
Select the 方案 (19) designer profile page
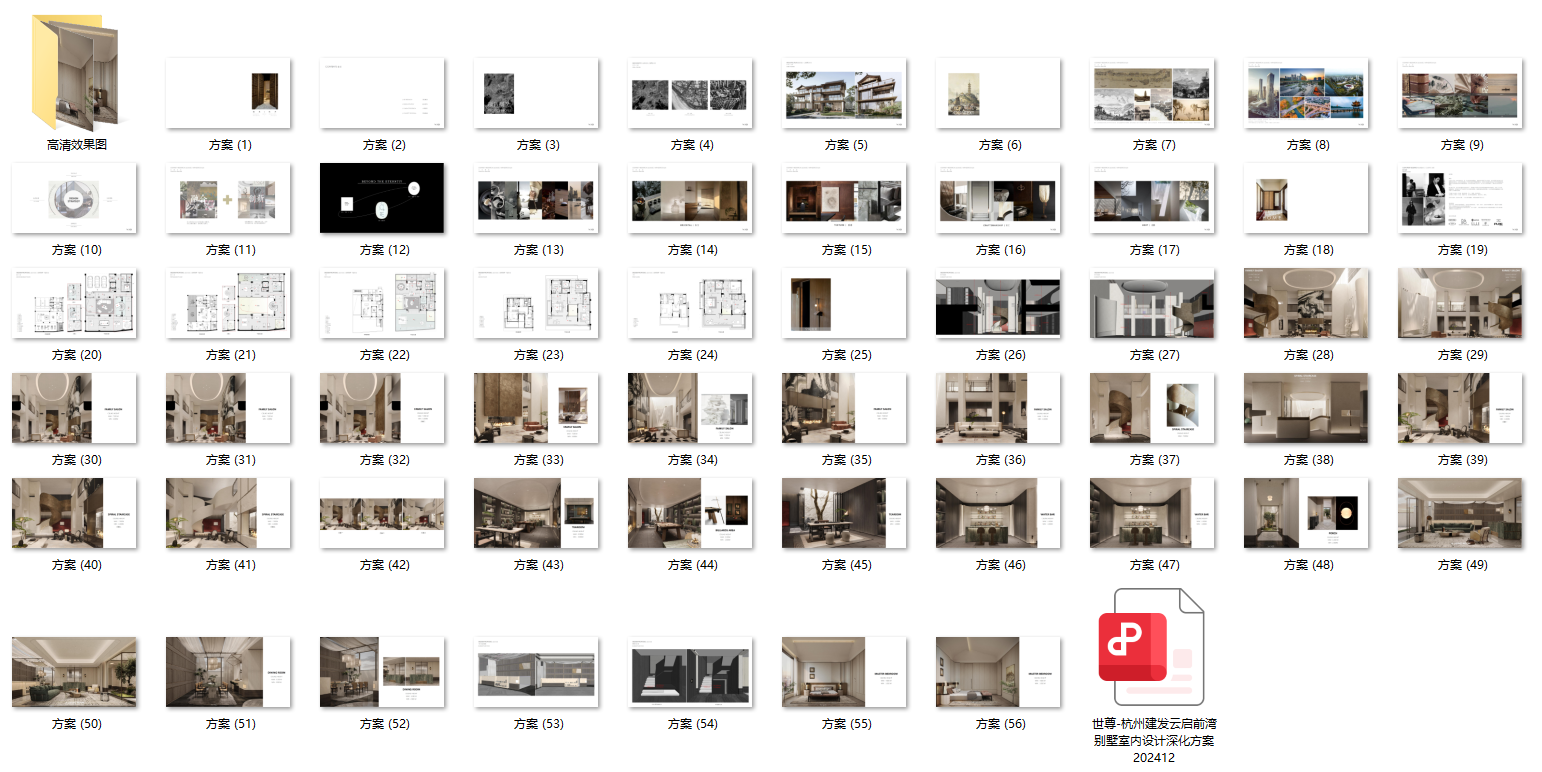tap(1460, 198)
